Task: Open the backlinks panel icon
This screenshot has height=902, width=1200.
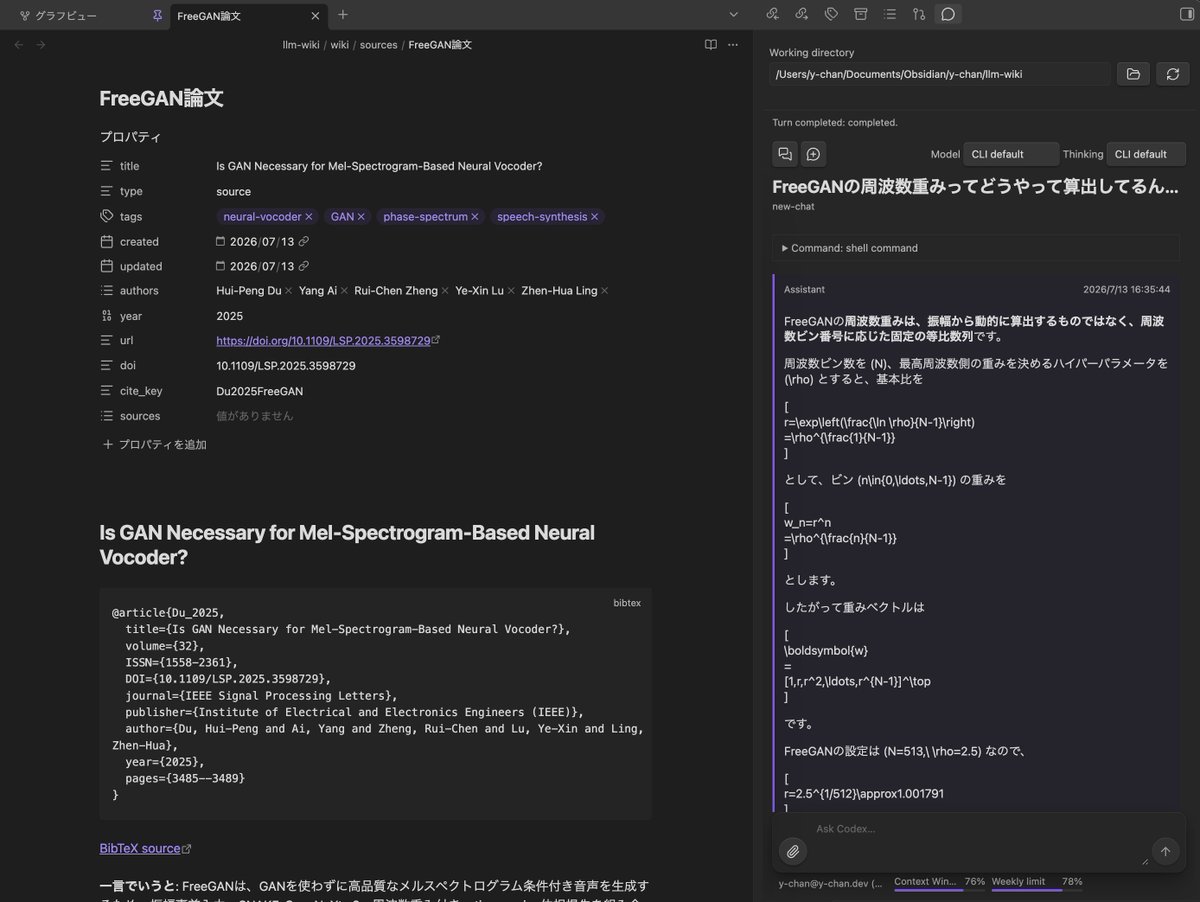Action: (x=772, y=14)
